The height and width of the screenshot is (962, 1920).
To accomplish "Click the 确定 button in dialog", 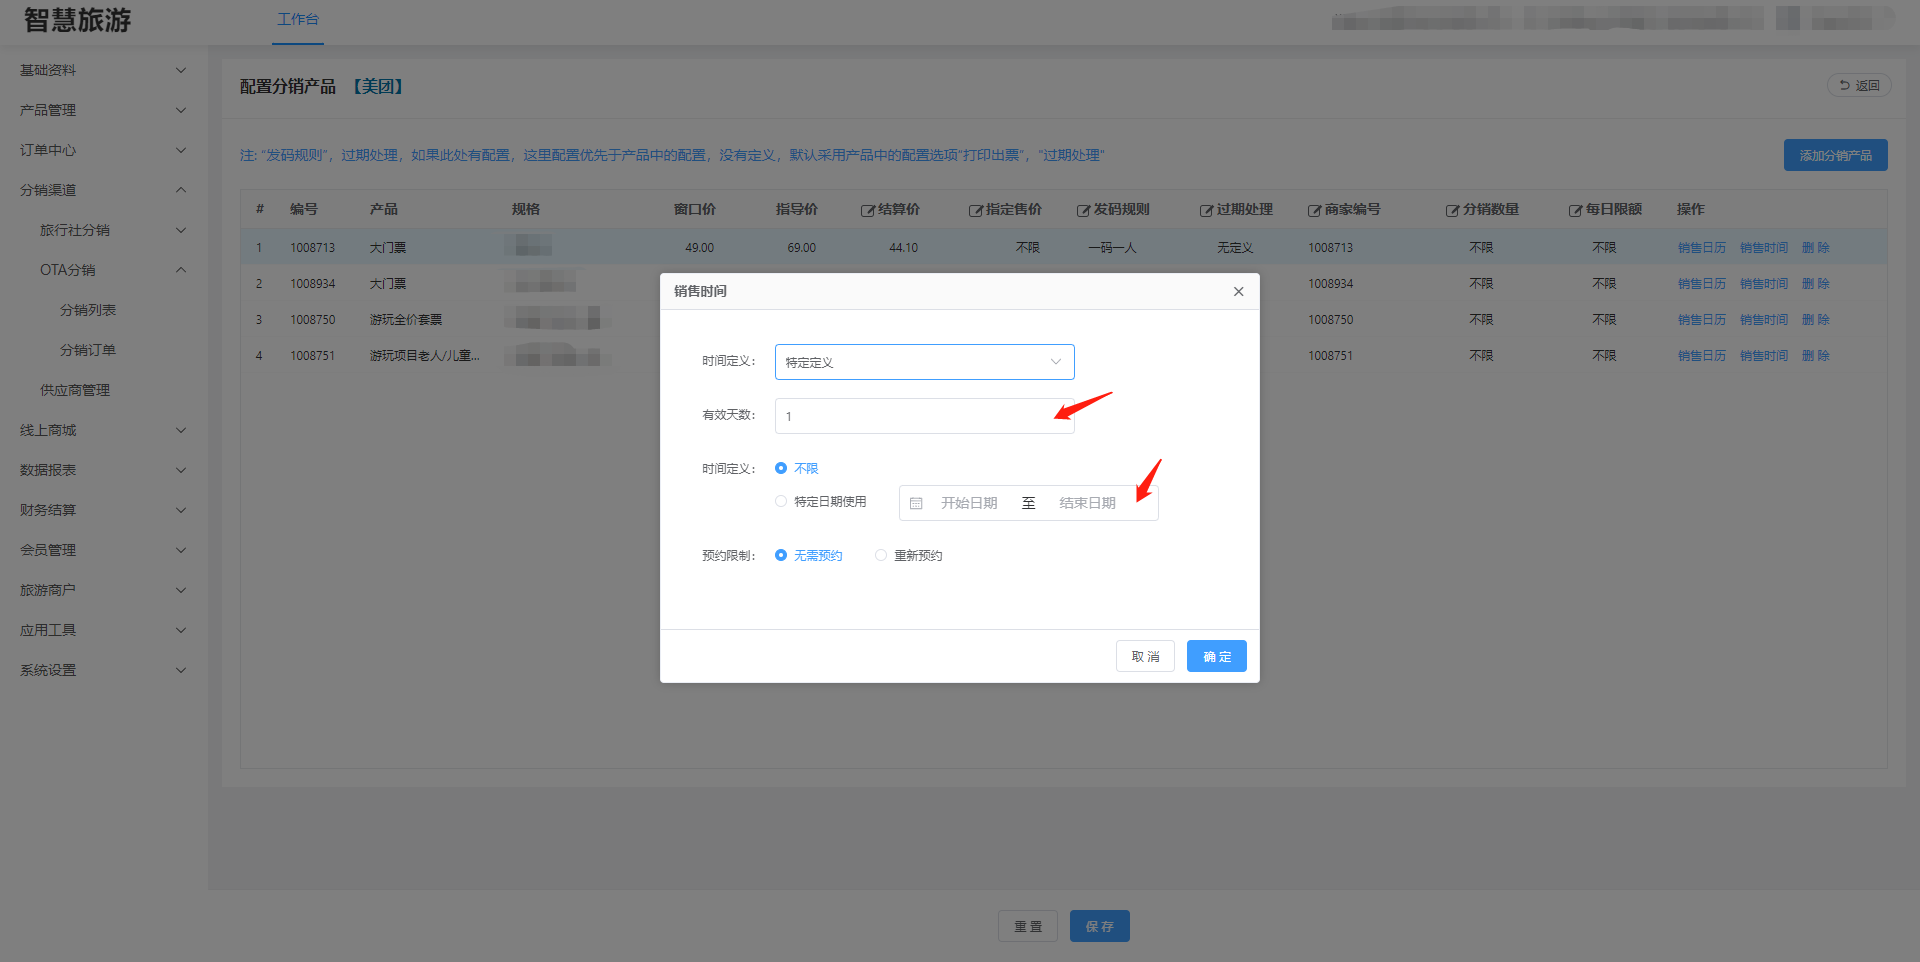I will click(x=1216, y=656).
